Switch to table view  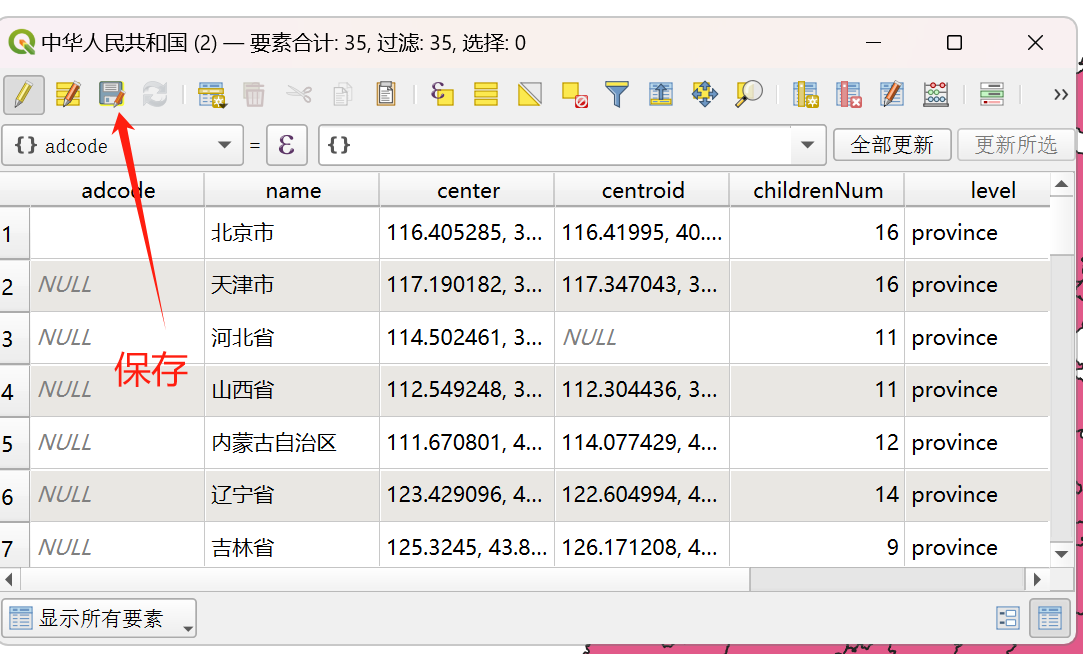1049,618
